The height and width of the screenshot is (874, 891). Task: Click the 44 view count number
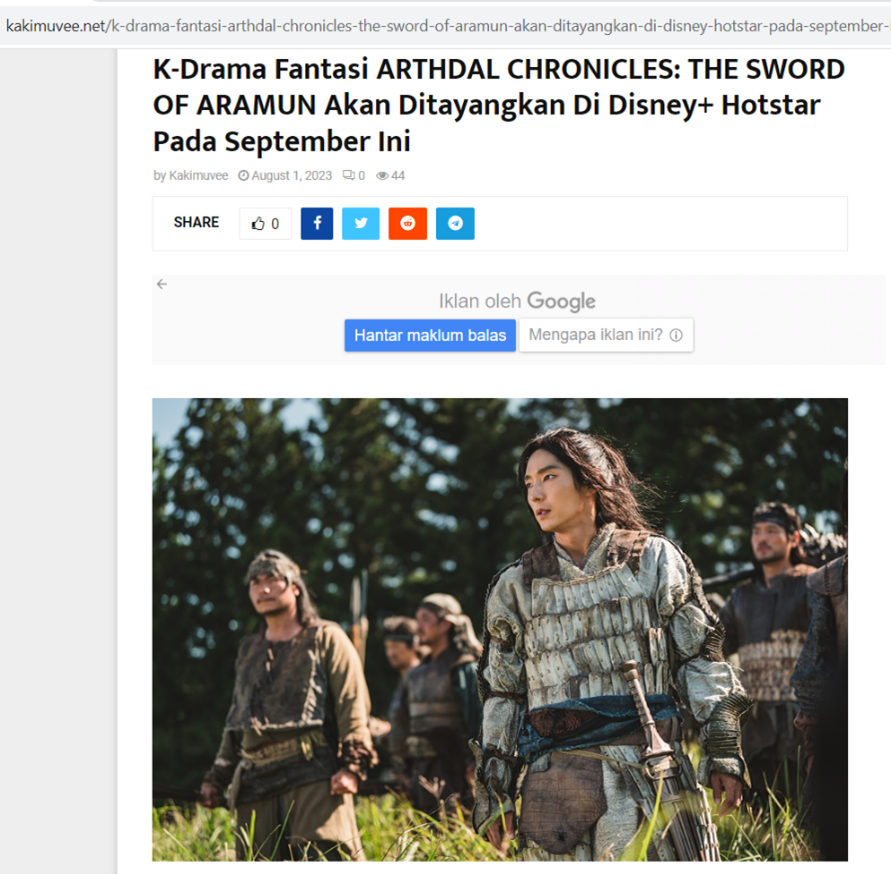click(x=398, y=176)
